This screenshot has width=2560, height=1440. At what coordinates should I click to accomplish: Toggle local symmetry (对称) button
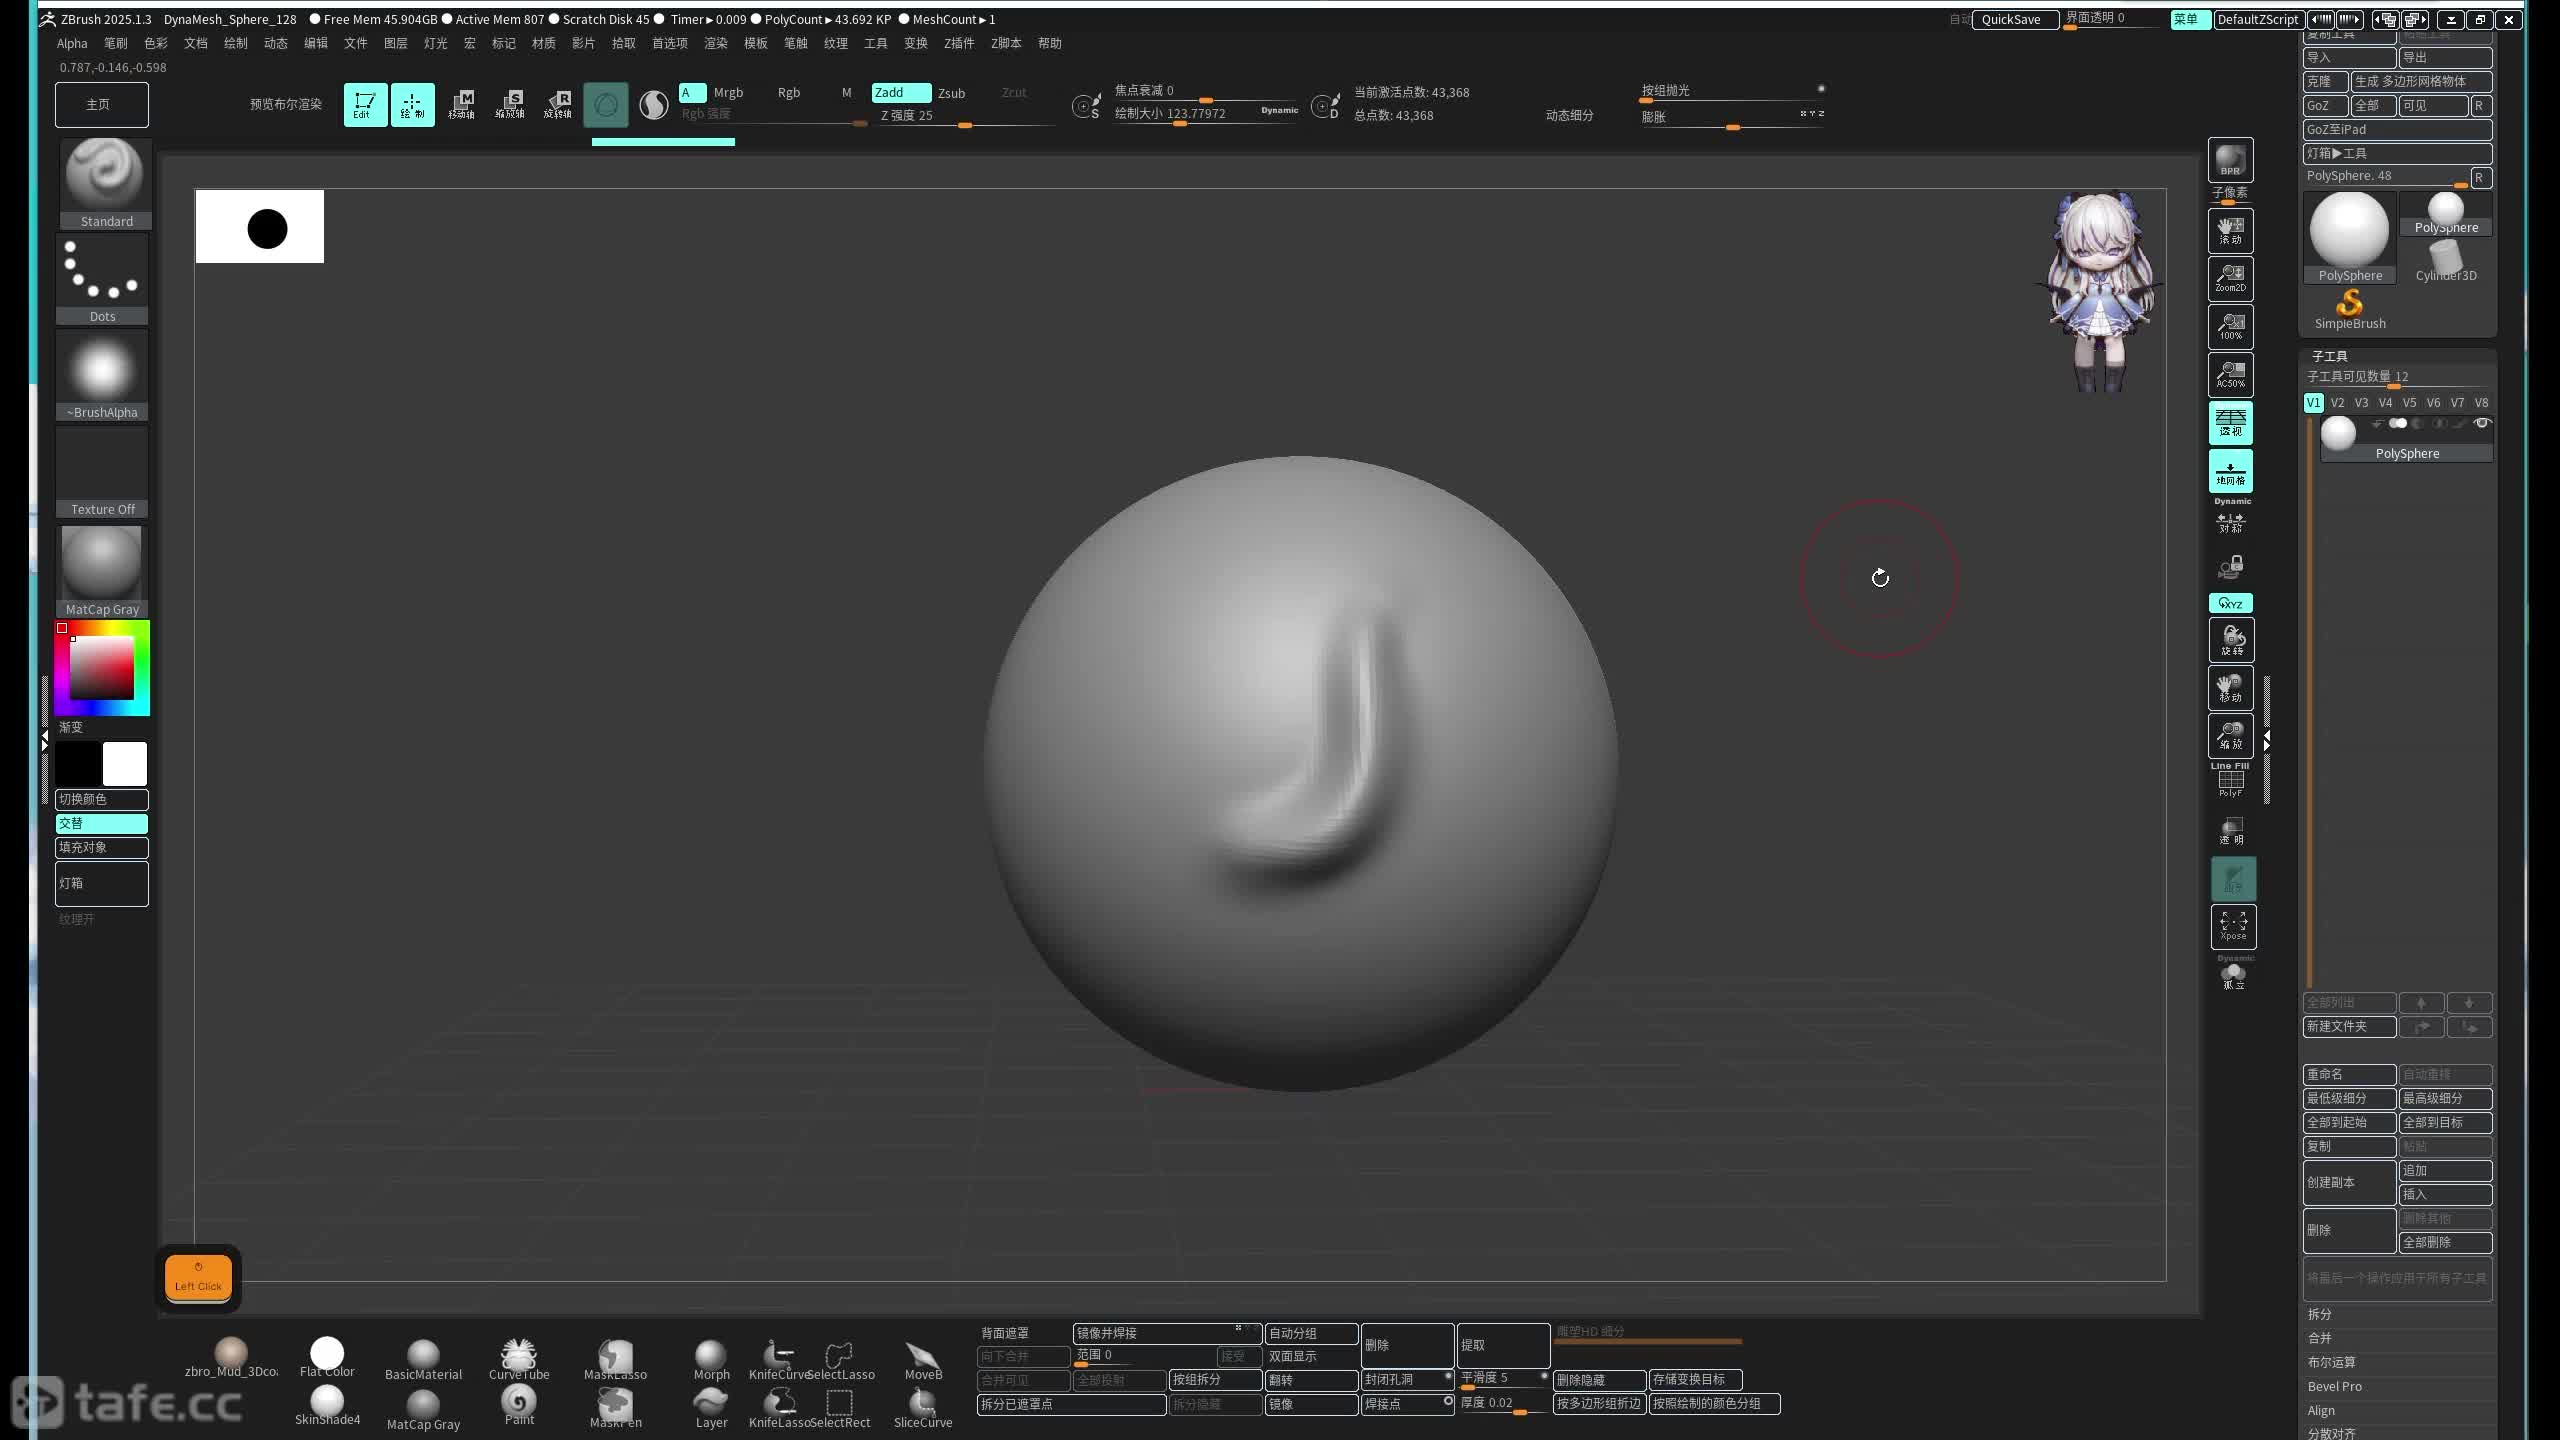(x=2231, y=521)
